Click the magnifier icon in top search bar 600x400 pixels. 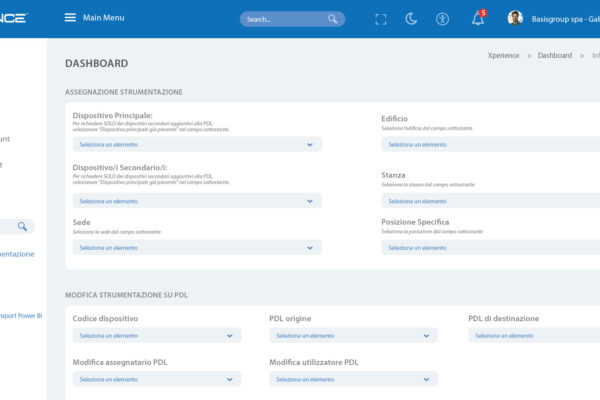click(x=333, y=19)
